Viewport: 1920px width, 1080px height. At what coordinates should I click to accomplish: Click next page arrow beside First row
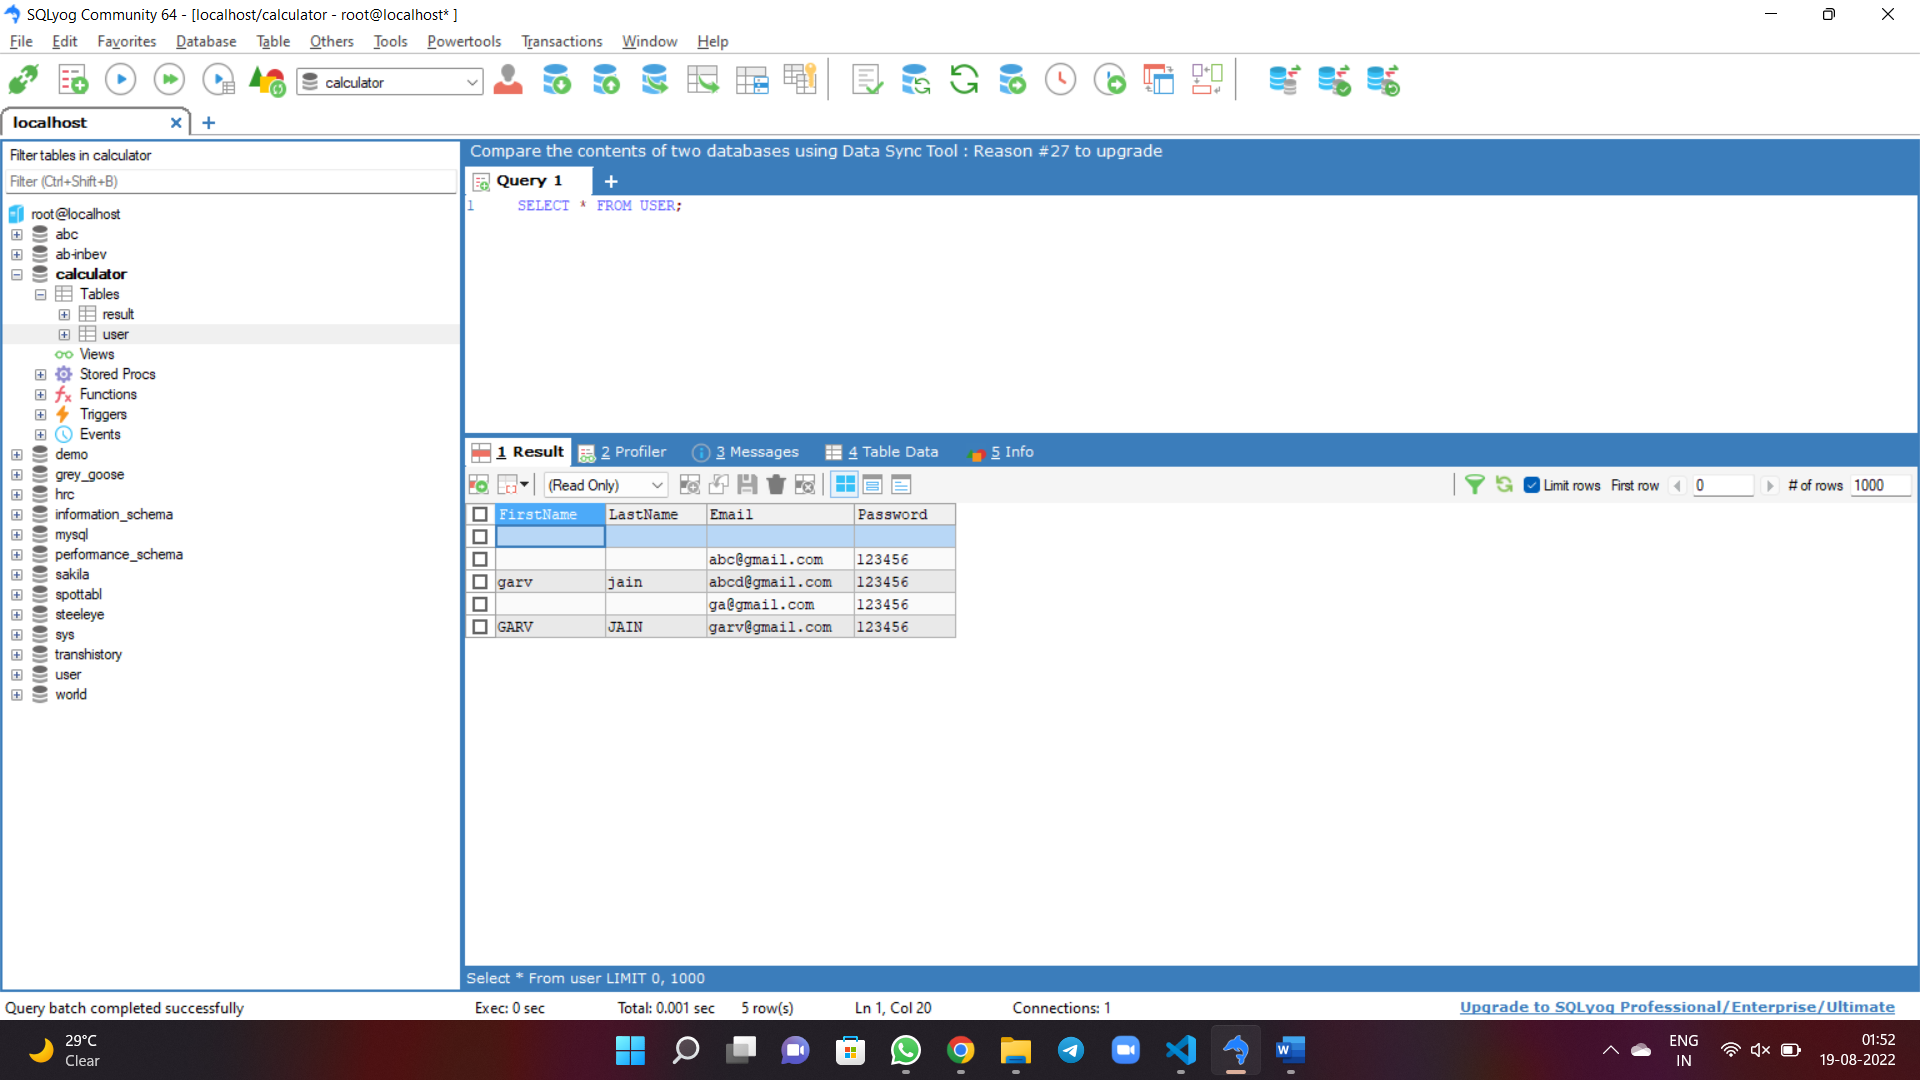click(x=1770, y=485)
